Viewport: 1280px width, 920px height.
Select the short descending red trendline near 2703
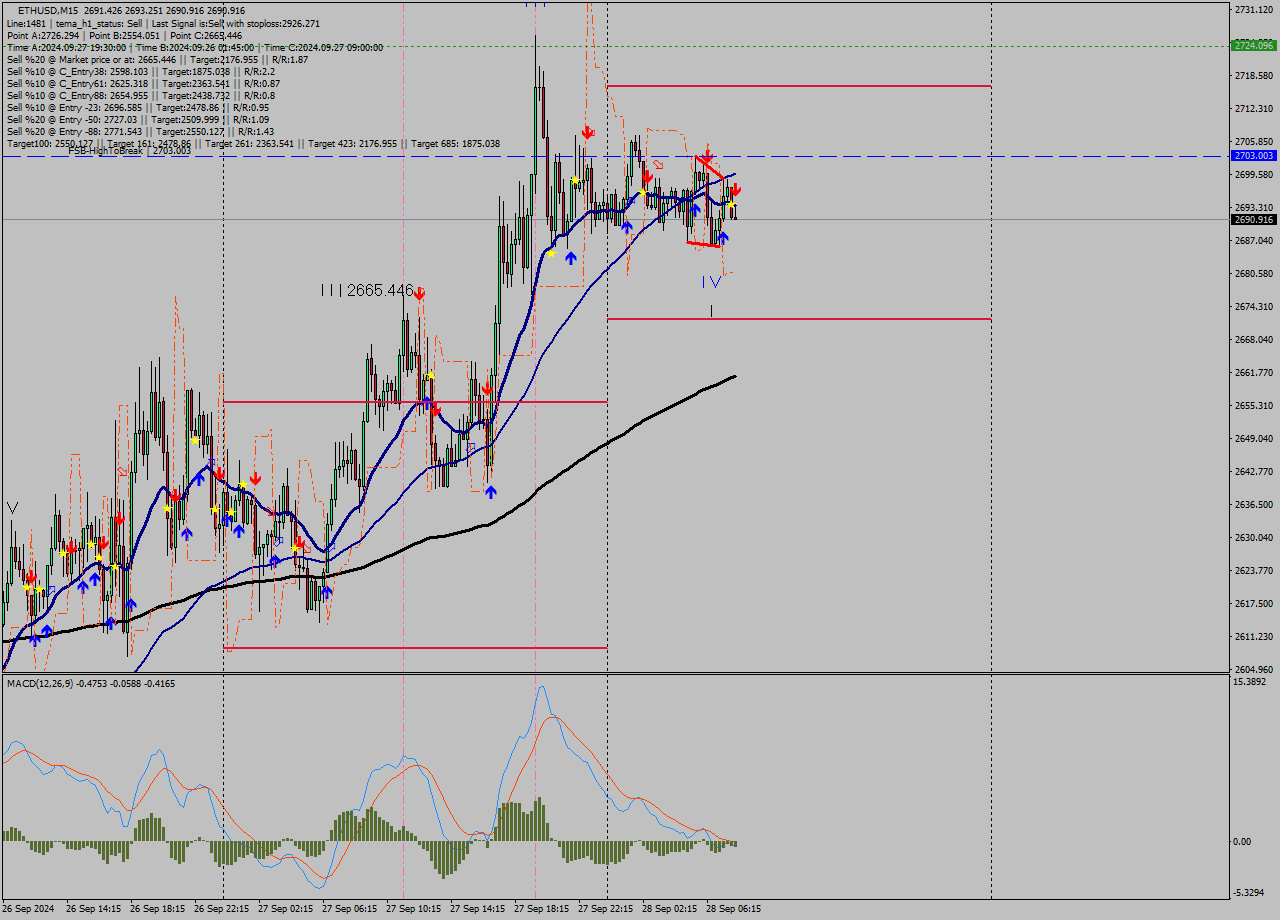click(x=709, y=169)
